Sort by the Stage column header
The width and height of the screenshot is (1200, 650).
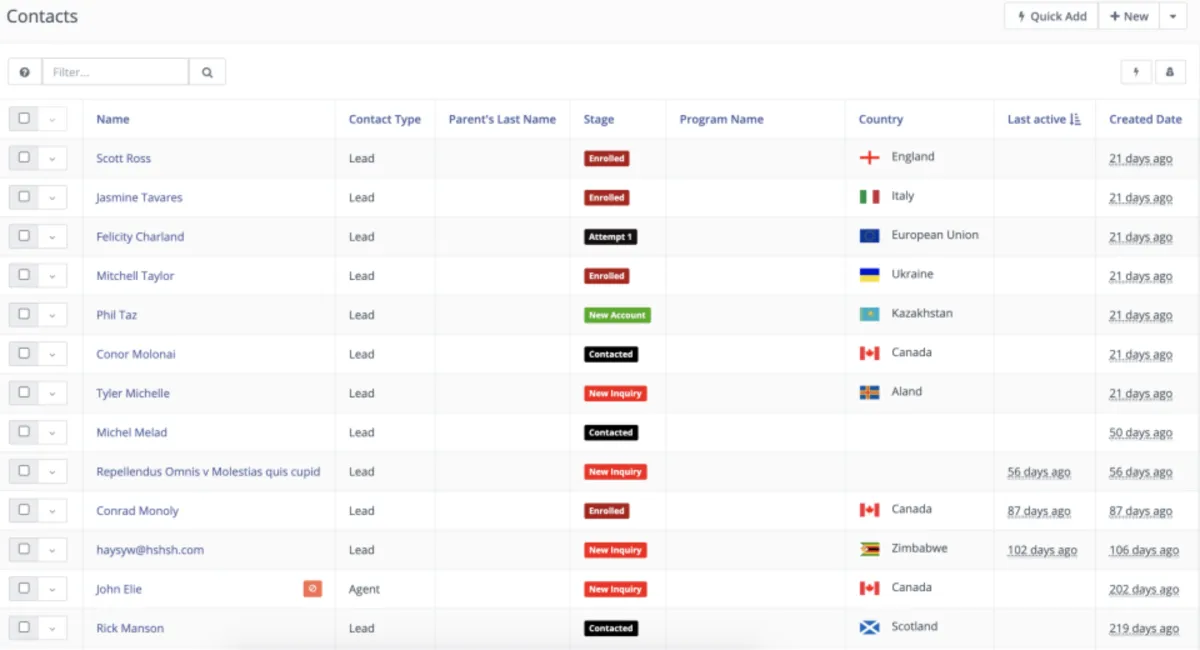[598, 119]
